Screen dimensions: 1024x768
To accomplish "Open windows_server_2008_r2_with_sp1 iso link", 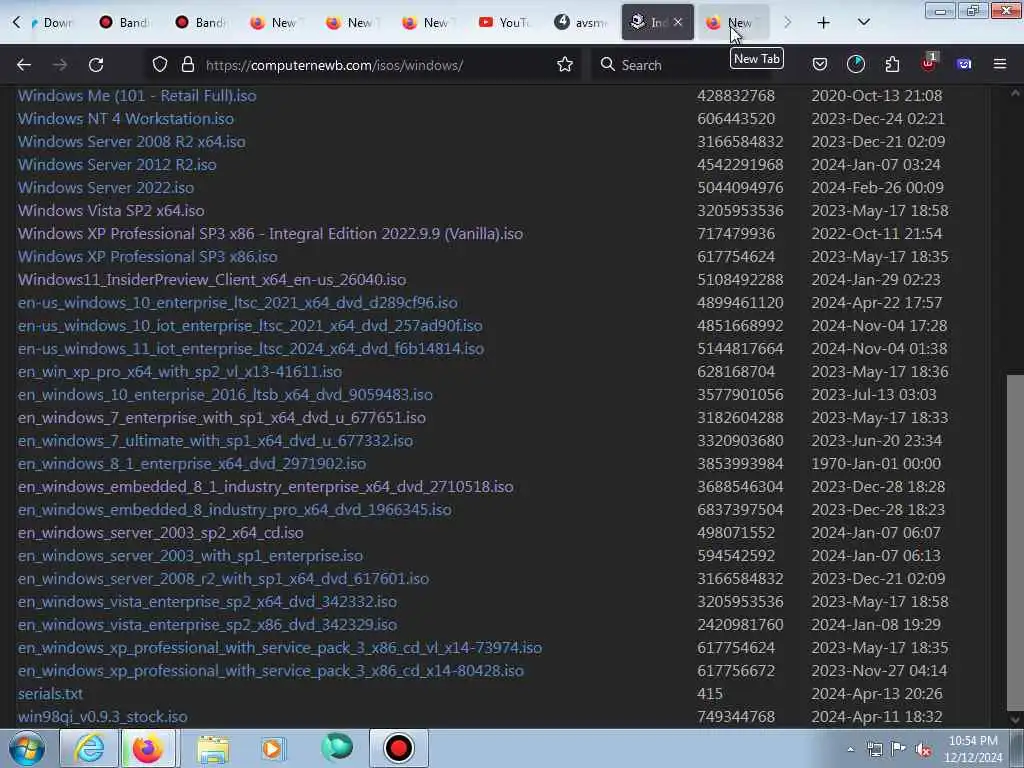I will 223,578.
